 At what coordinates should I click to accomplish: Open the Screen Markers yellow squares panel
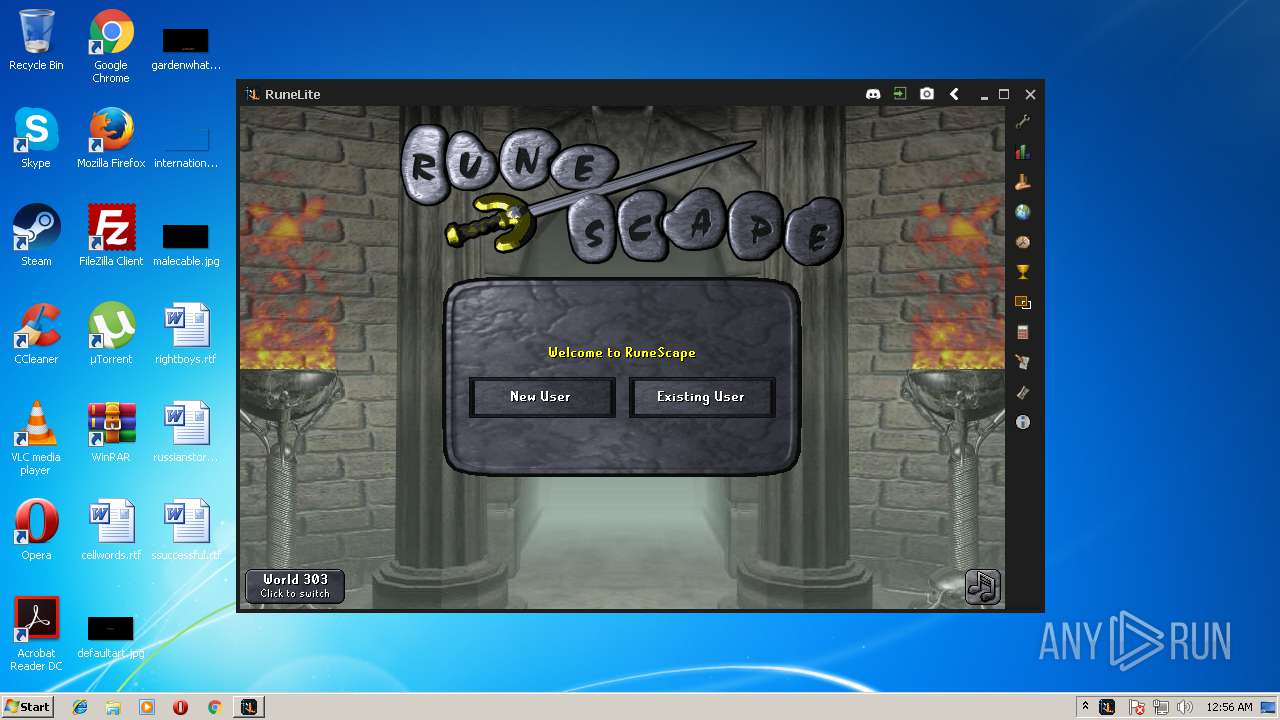point(1022,302)
